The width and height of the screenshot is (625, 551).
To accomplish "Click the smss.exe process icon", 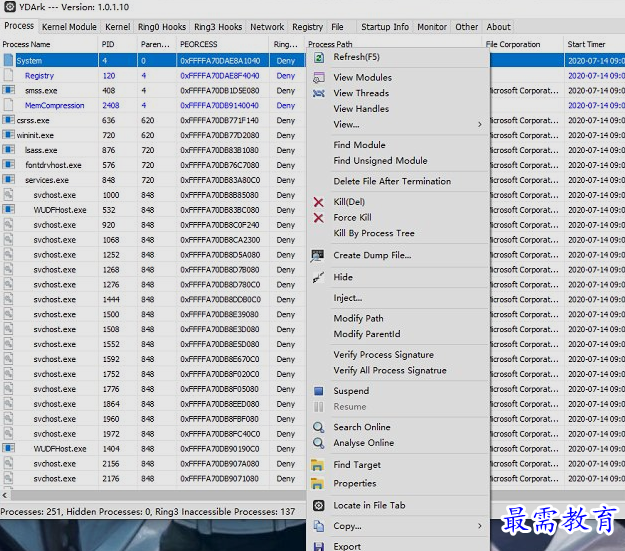I will pyautogui.click(x=8, y=90).
